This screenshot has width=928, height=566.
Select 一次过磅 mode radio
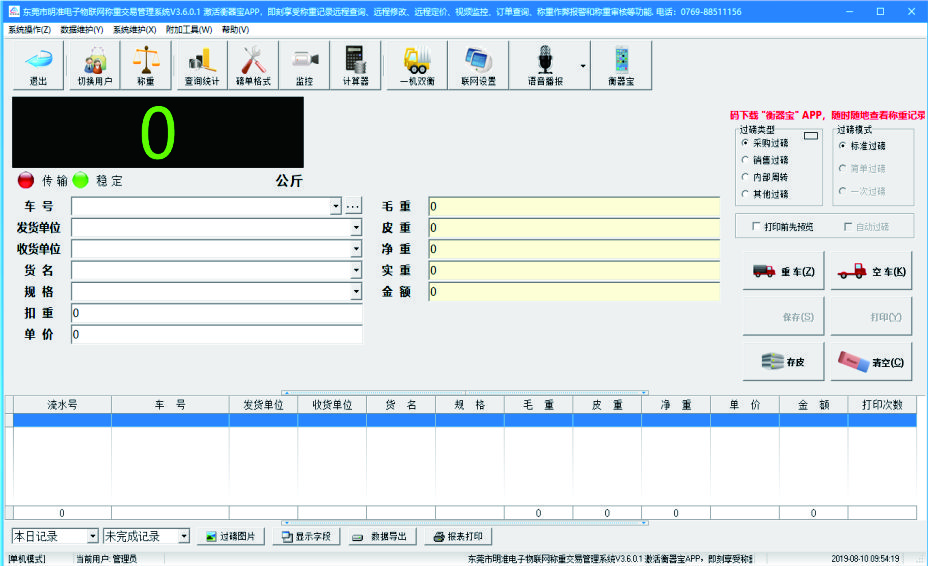pos(862,191)
